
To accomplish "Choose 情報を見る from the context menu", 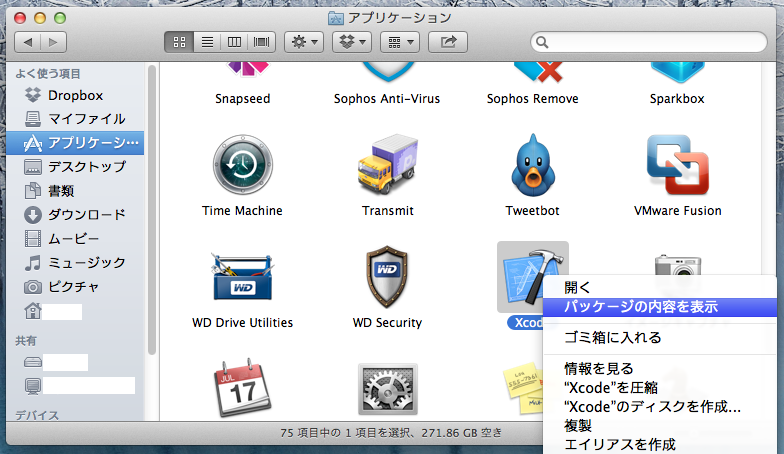I will tap(660, 368).
